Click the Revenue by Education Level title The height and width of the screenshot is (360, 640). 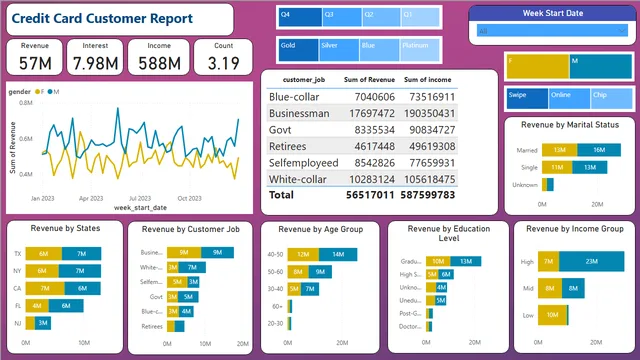tap(449, 233)
